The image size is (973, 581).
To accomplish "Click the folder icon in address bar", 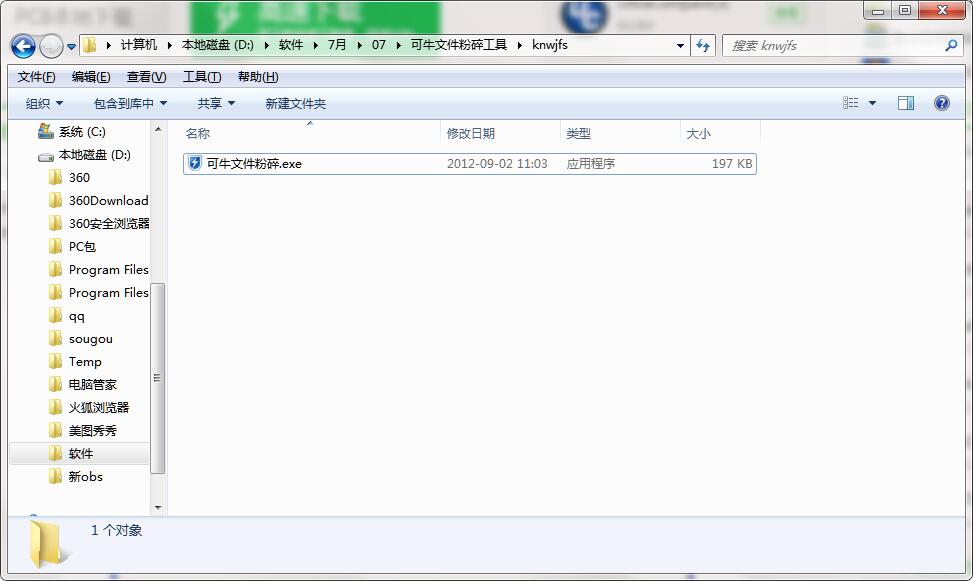I will click(90, 45).
